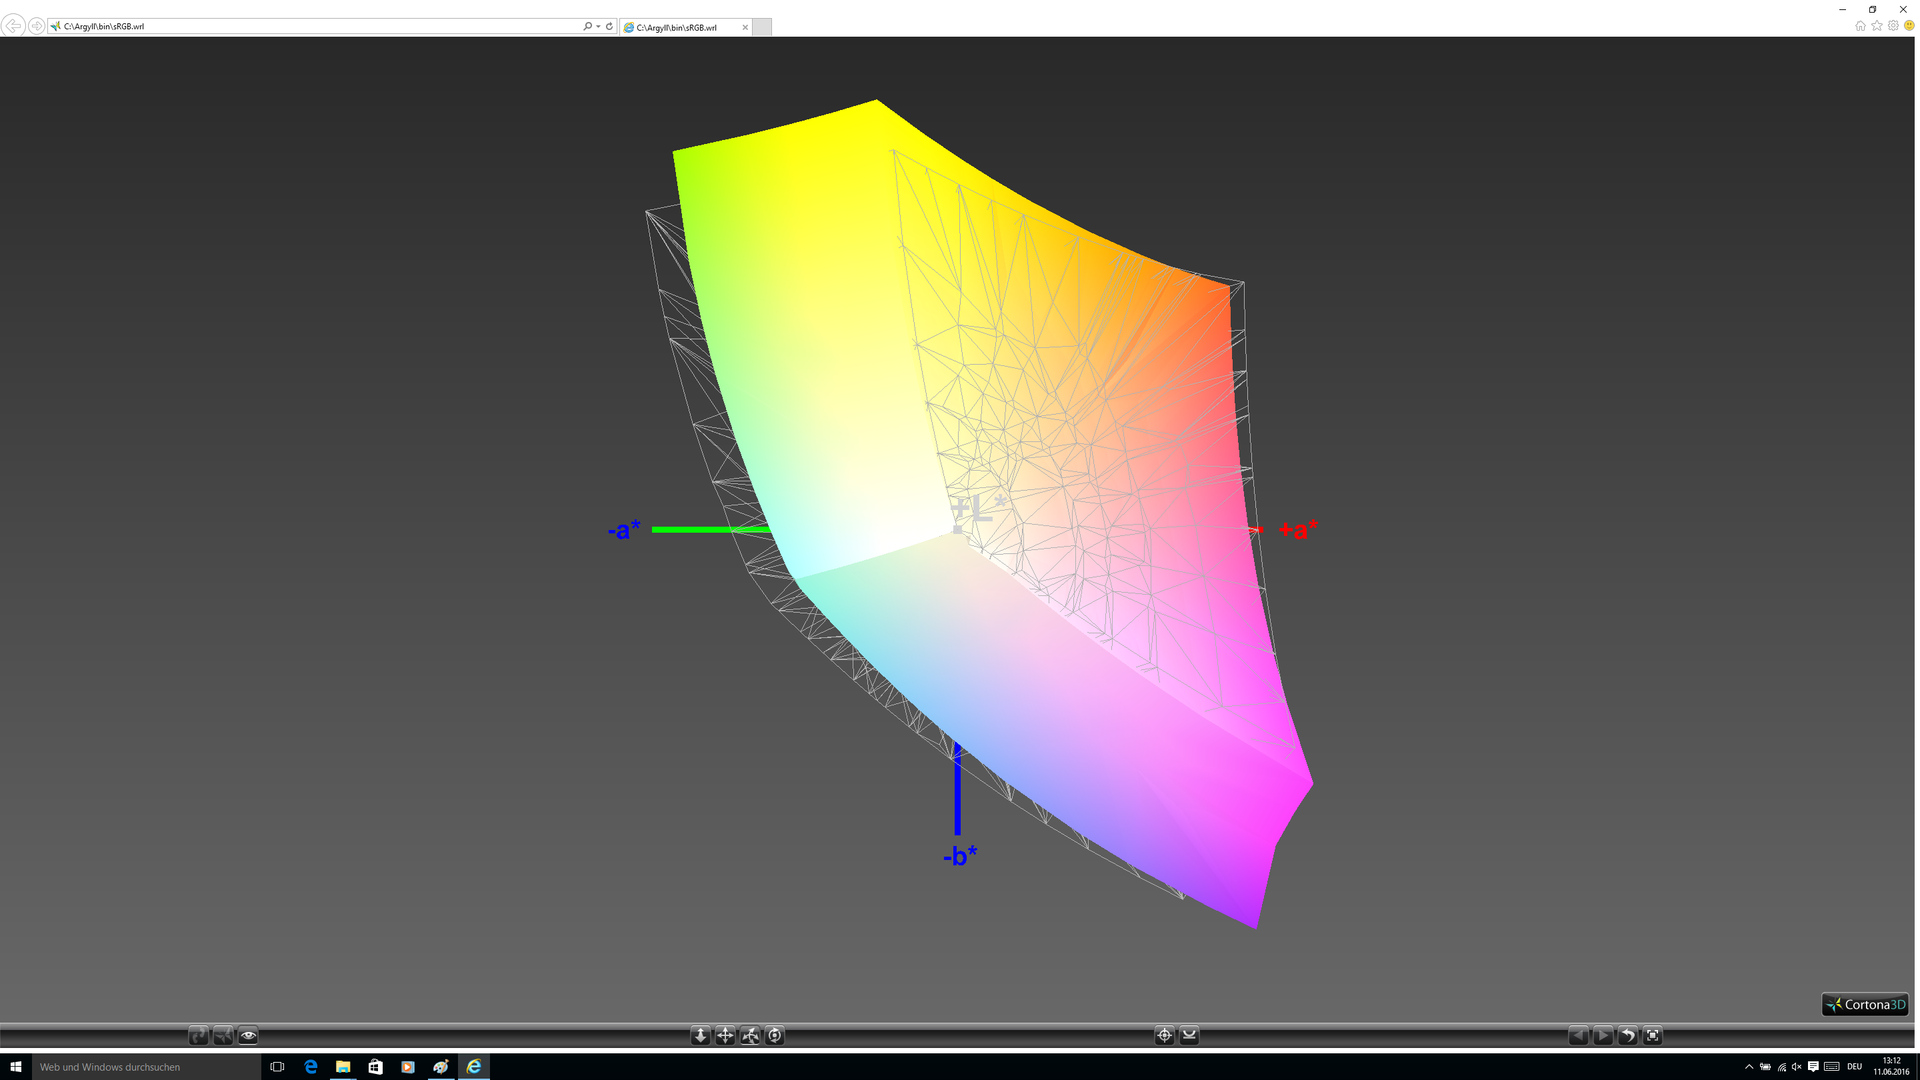Enable the Walk navigation mode
The width and height of the screenshot is (1920, 1080).
[198, 1036]
